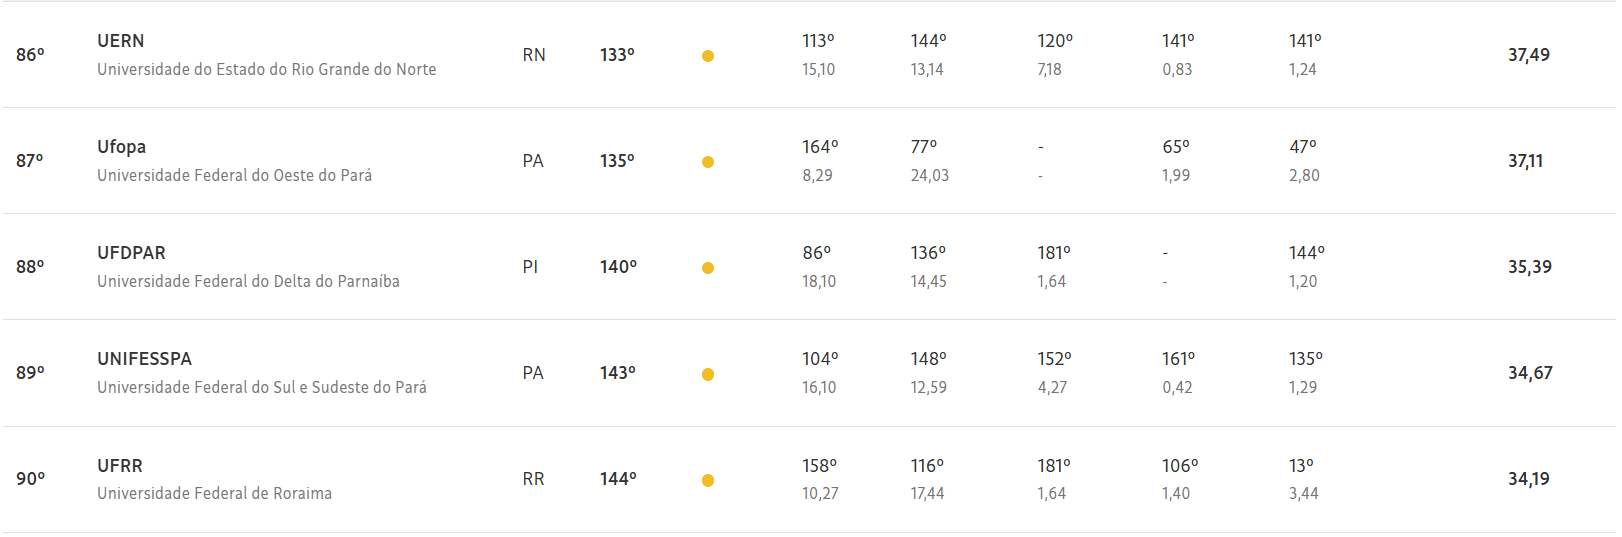This screenshot has width=1622, height=537.
Task: Click the yellow status dot for UFDPAR
Action: [x=708, y=268]
